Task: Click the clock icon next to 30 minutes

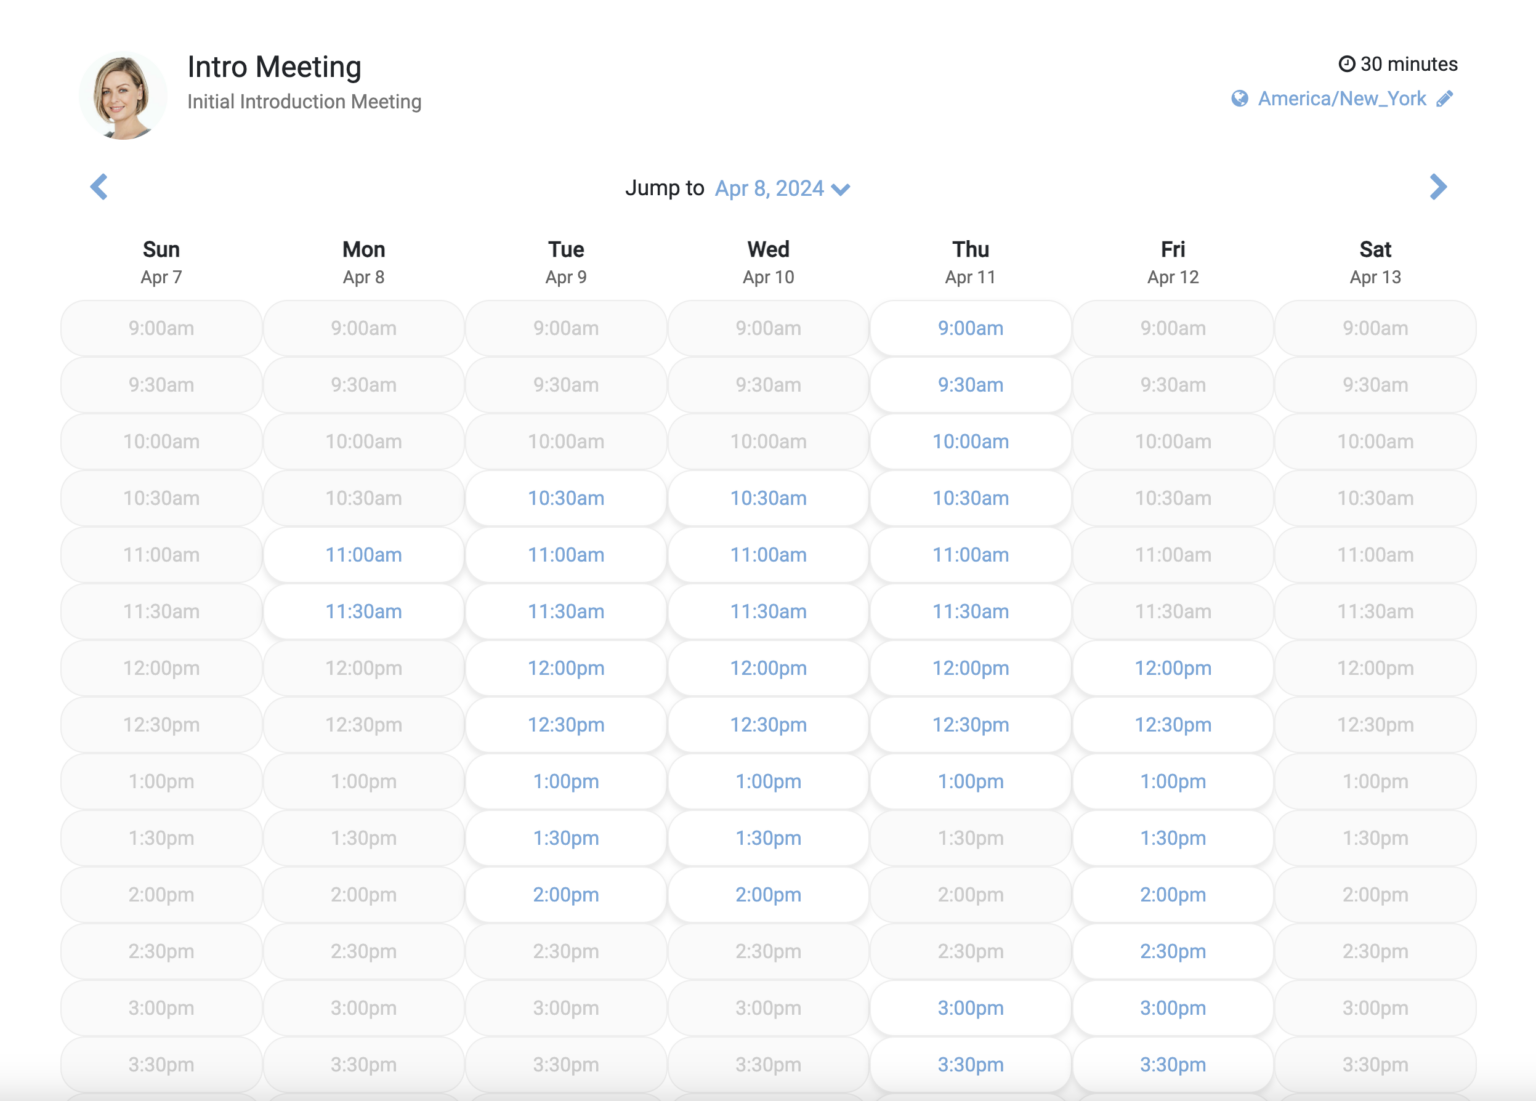Action: point(1346,63)
